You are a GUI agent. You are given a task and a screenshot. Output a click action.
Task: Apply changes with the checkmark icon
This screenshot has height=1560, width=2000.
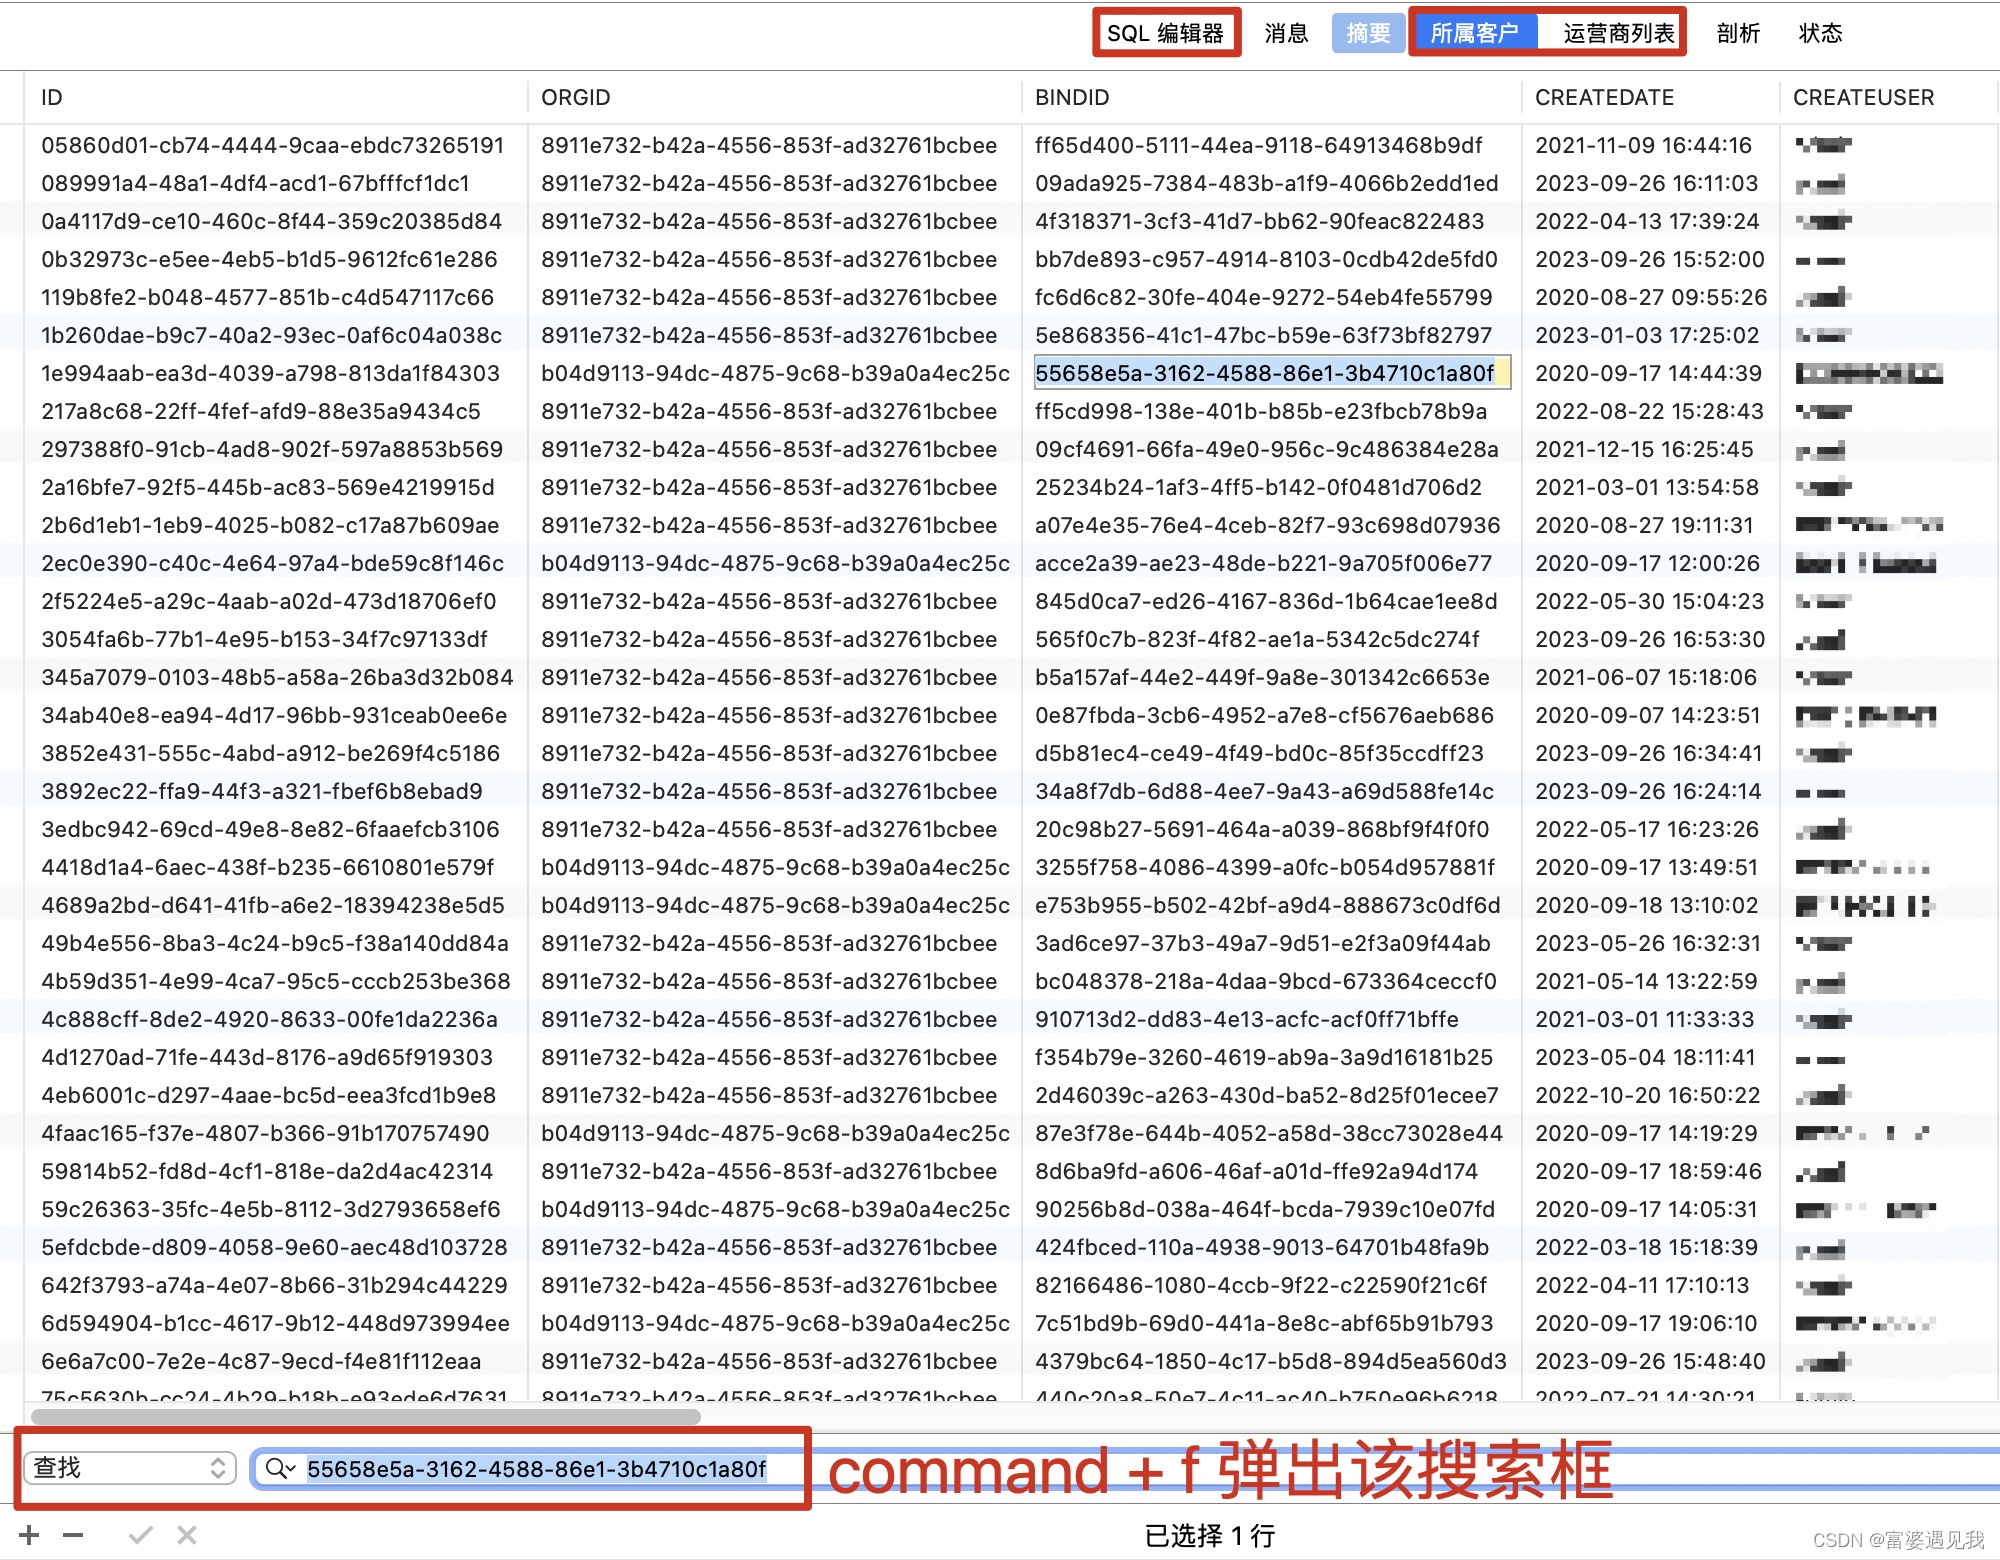click(x=141, y=1535)
